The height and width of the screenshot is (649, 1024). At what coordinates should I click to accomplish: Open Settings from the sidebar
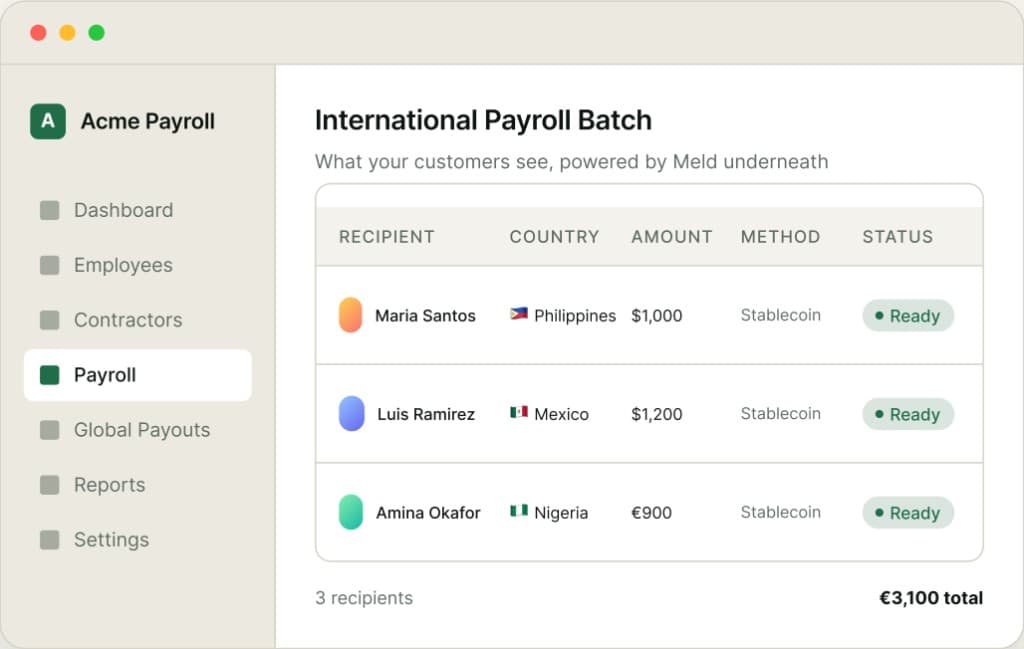138,539
